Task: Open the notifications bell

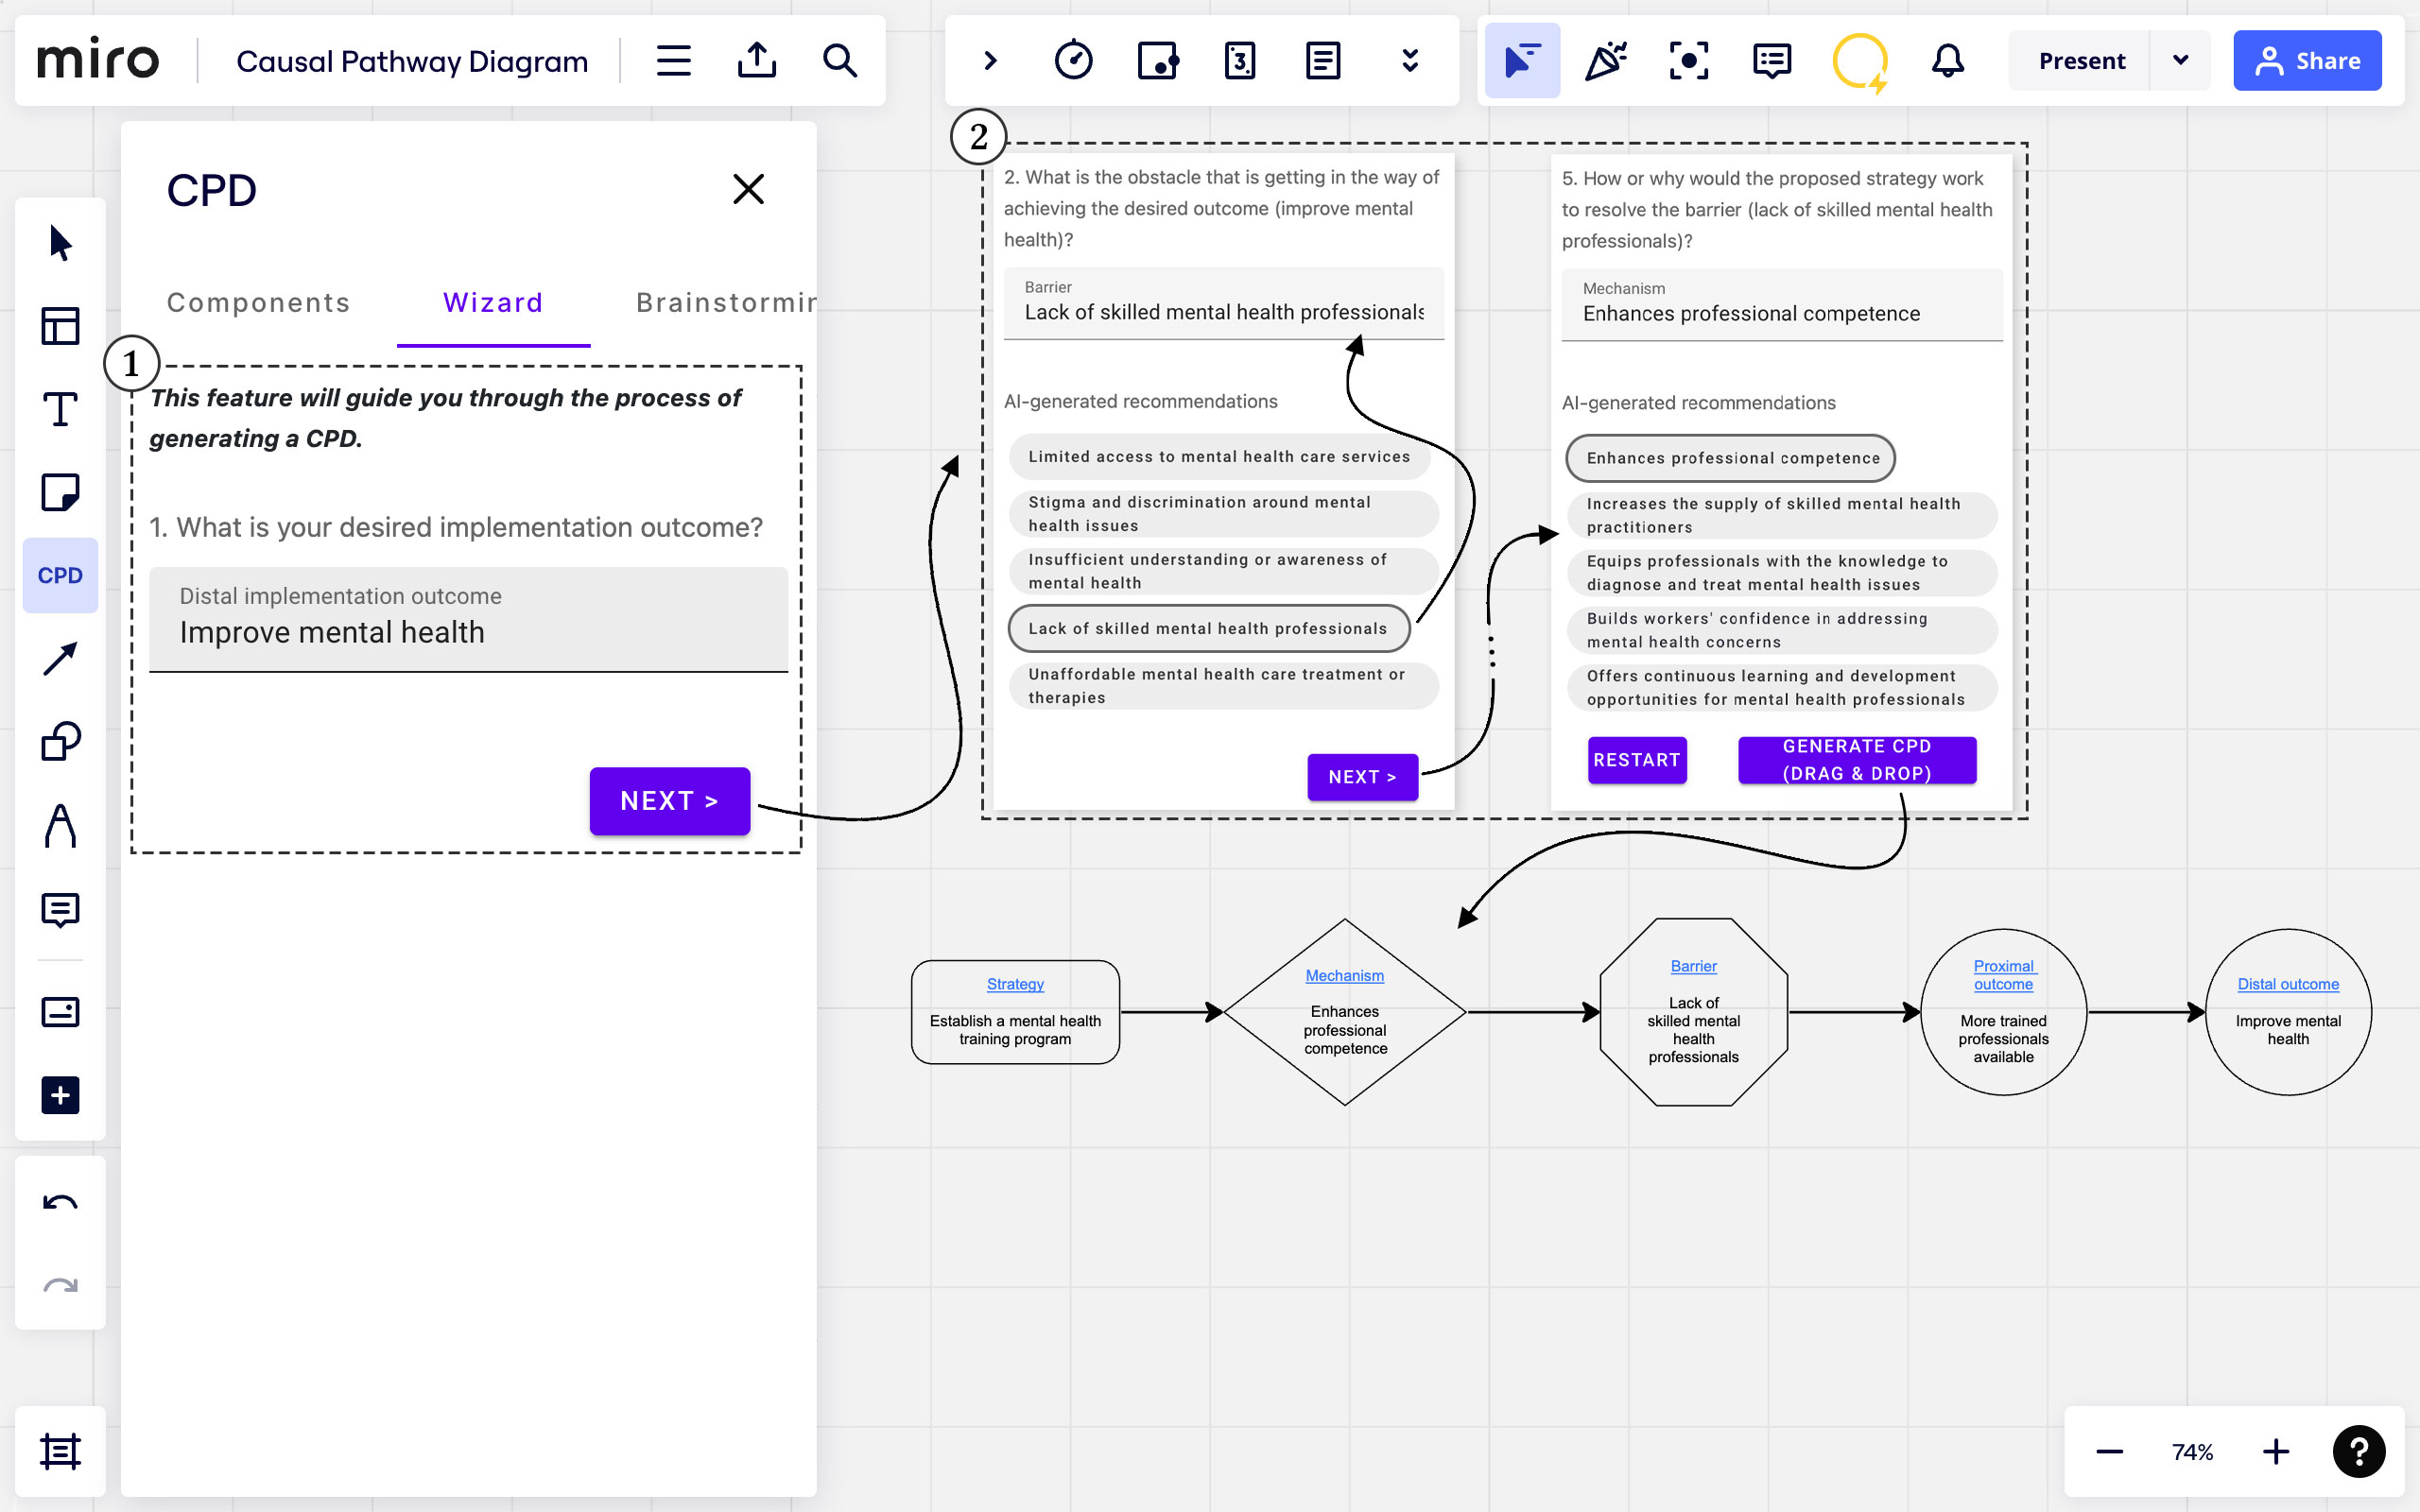Action: [x=1947, y=61]
